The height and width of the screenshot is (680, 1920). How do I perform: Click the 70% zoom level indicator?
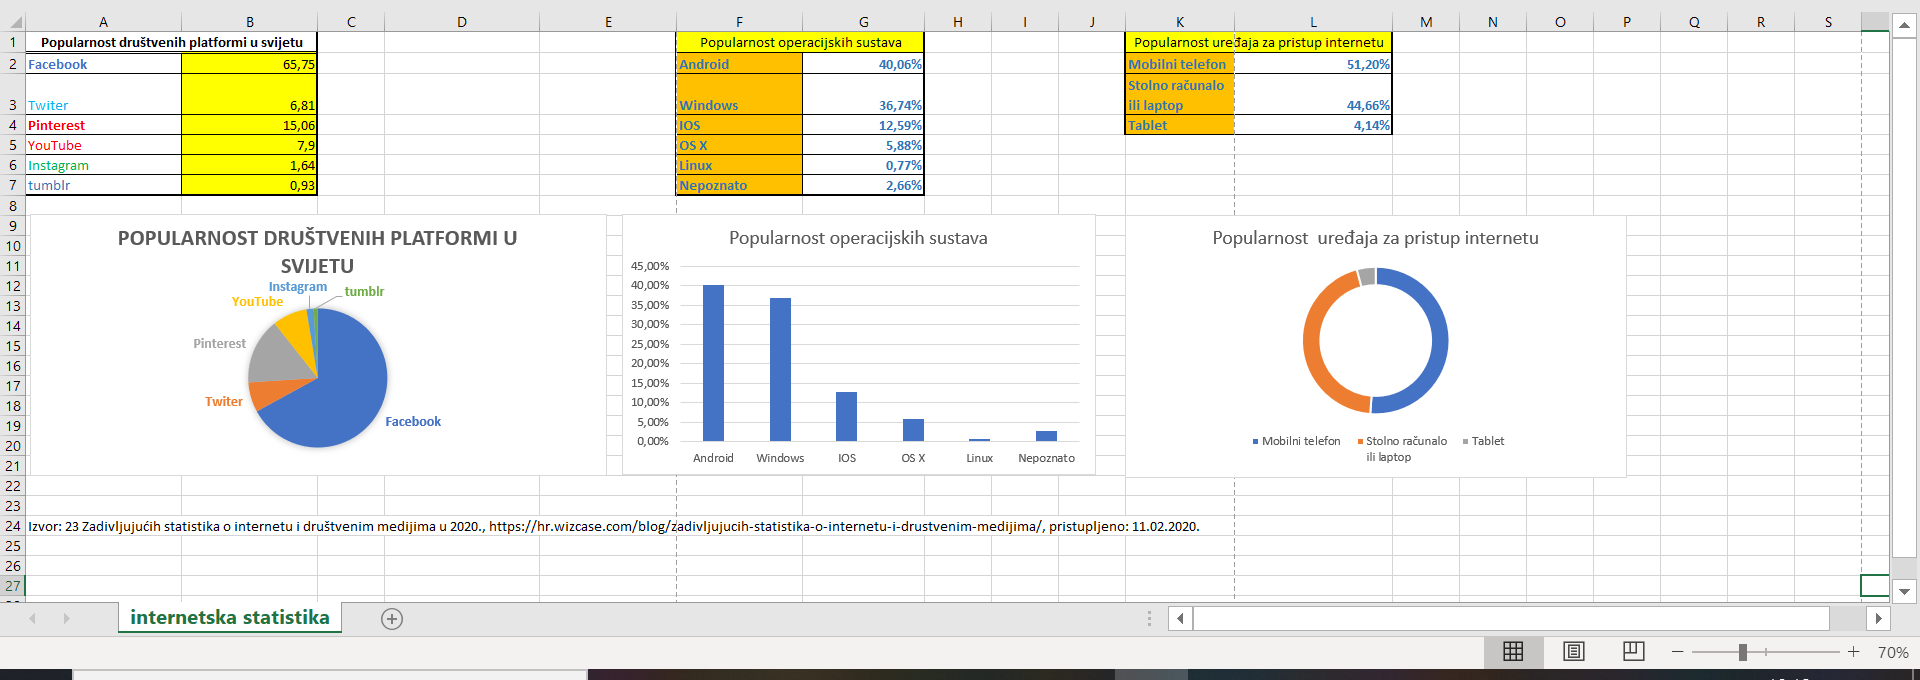[x=1893, y=652]
